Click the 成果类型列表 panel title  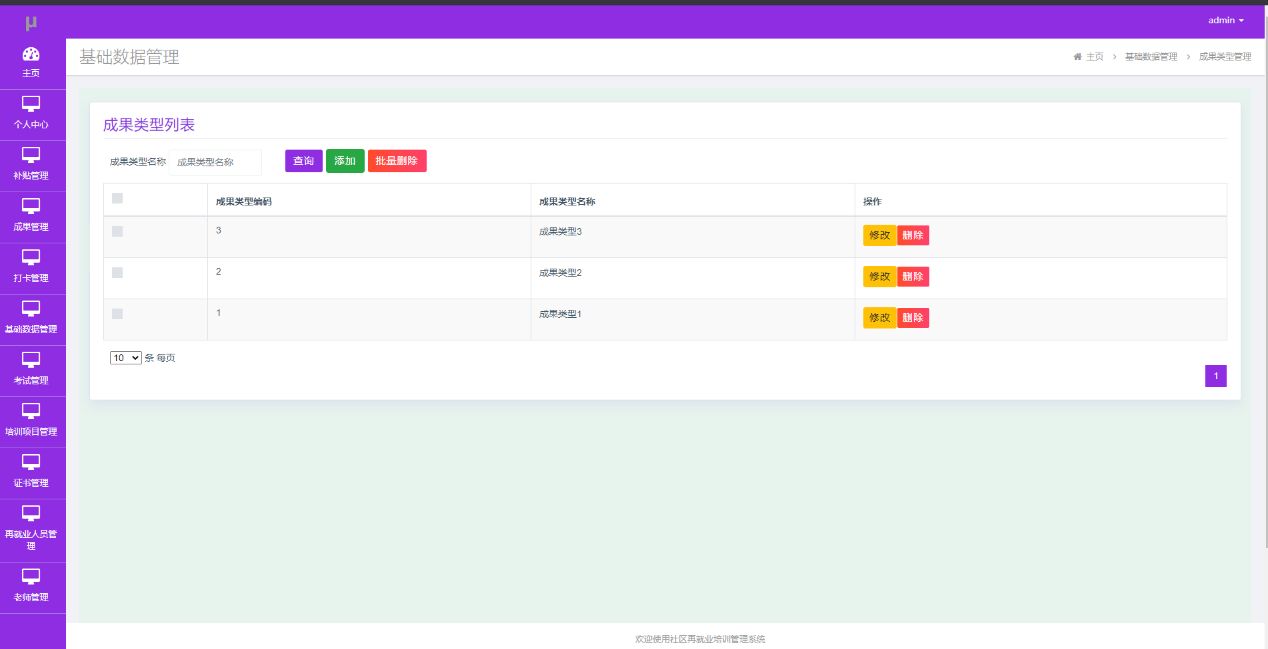pos(149,125)
